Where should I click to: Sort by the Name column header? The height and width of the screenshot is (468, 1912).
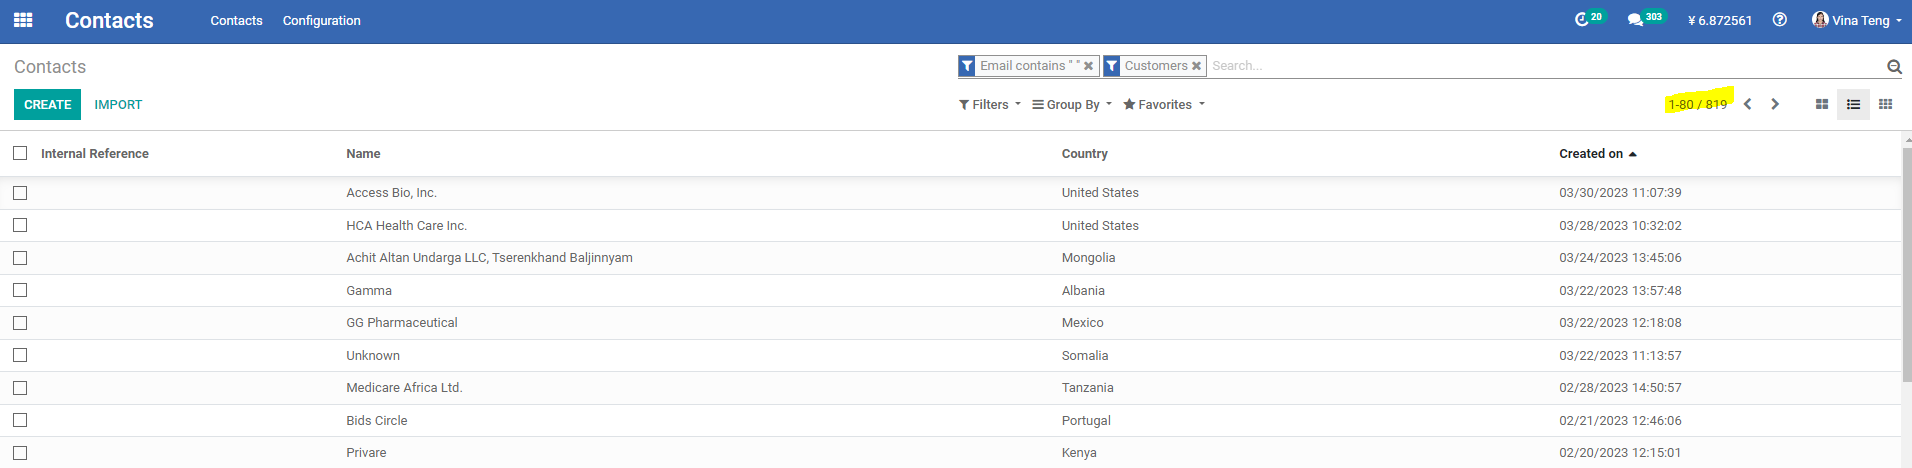coord(363,153)
